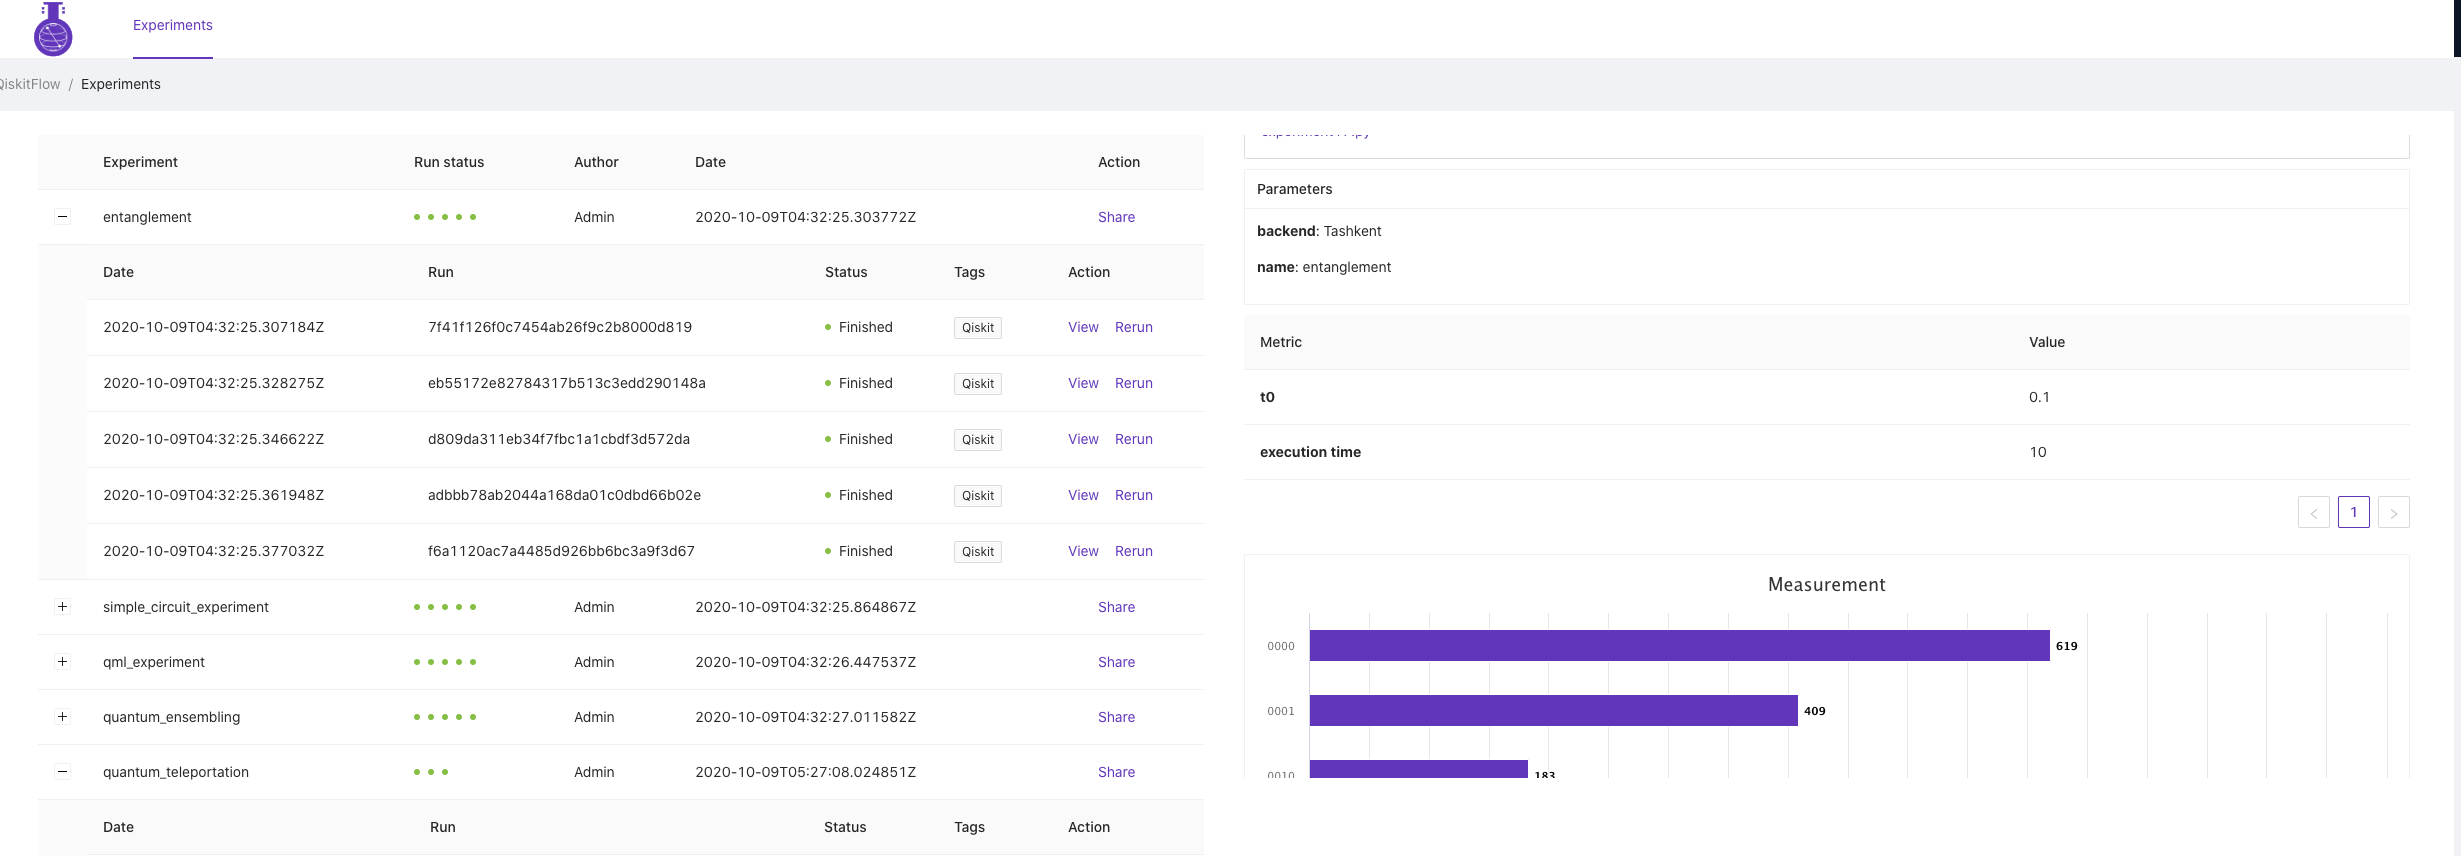Click entanglement run status dots

coord(445,217)
